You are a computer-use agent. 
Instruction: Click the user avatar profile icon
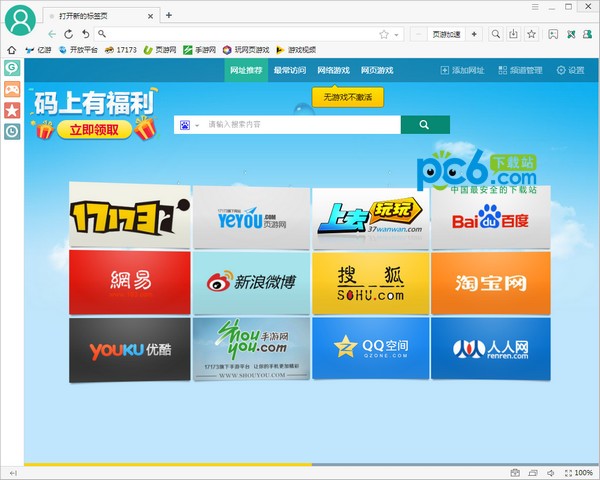[20, 20]
